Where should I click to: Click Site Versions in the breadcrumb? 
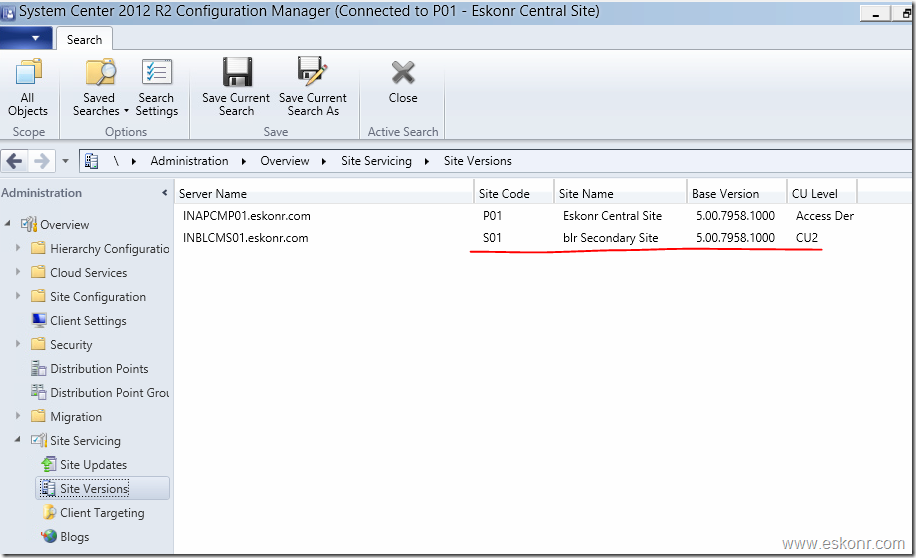477,161
